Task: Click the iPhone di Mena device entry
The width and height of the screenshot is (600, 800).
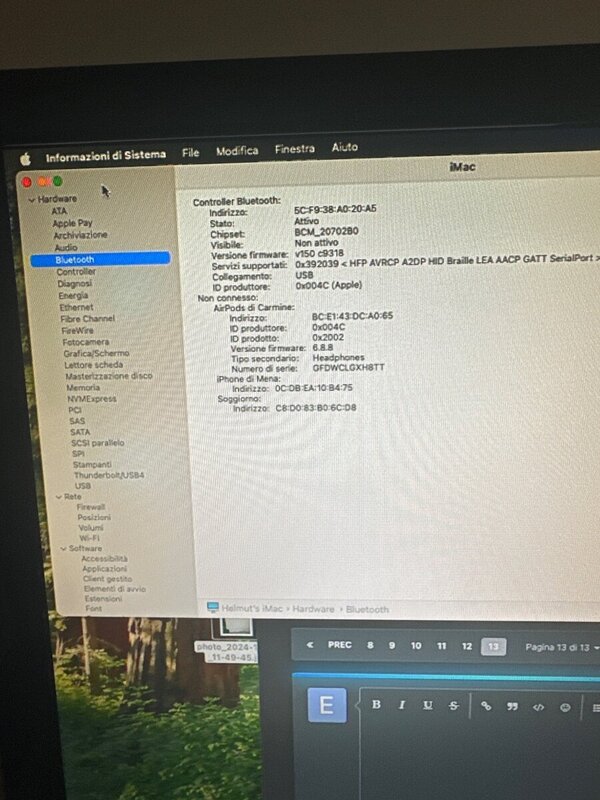Action: point(248,379)
